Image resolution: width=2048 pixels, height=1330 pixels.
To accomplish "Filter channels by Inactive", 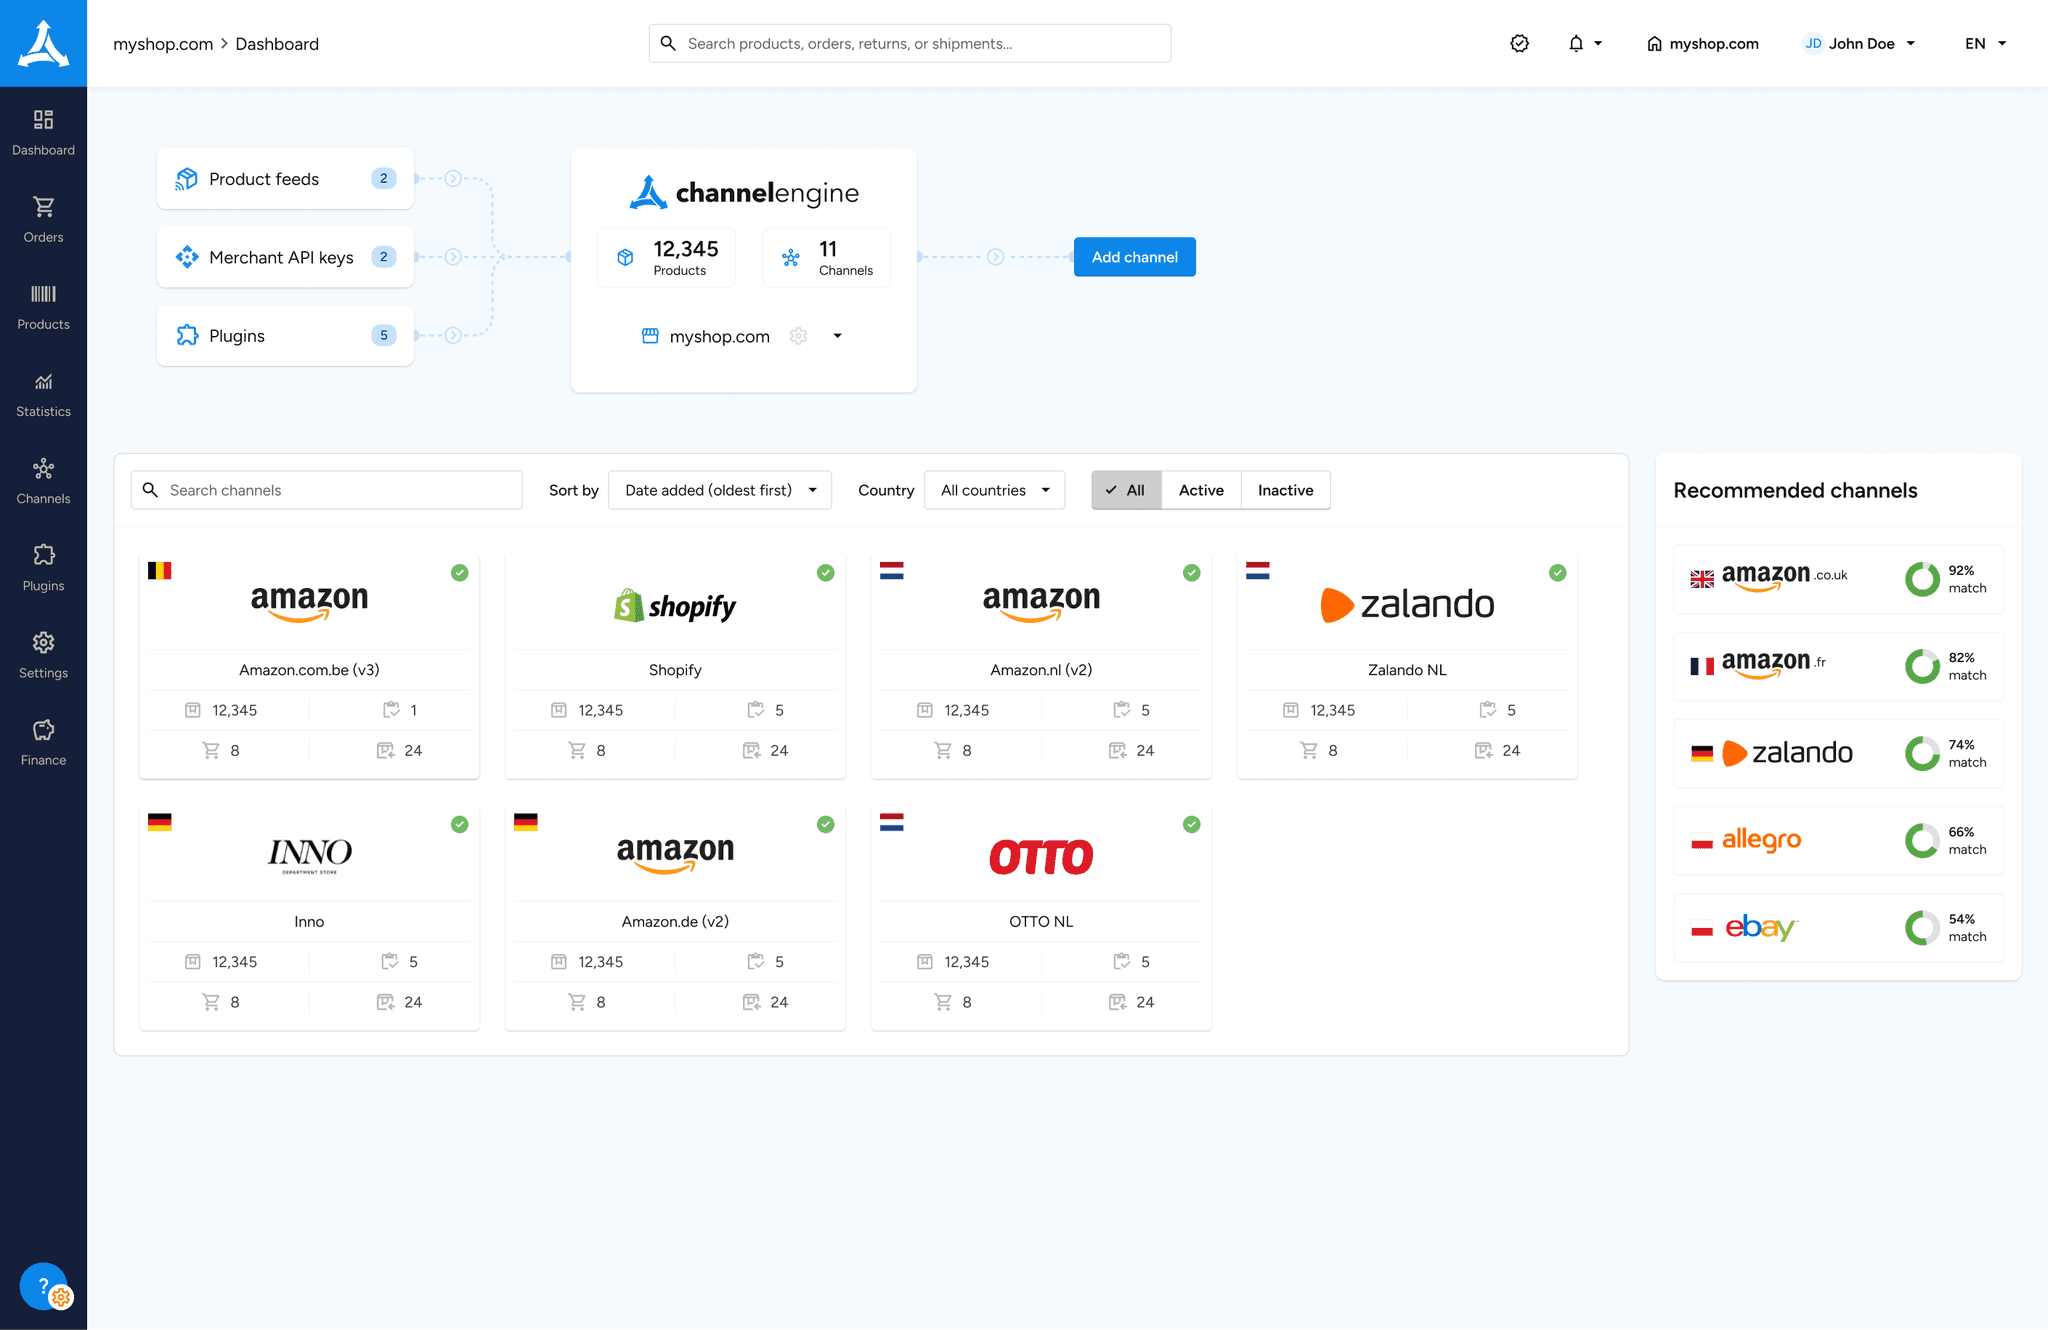I will (x=1285, y=490).
